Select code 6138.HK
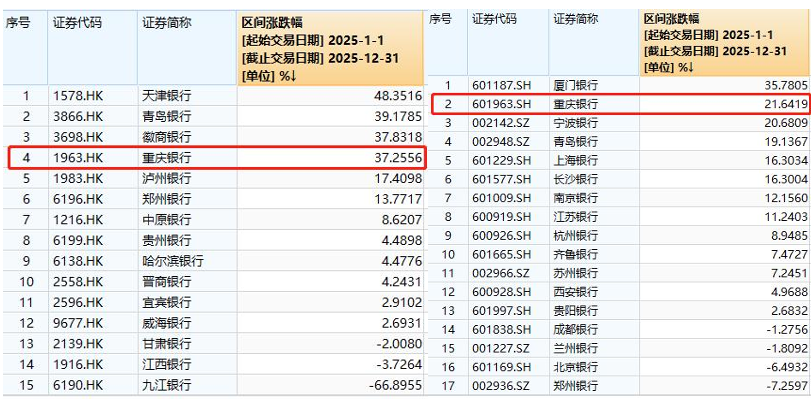 [x=78, y=261]
